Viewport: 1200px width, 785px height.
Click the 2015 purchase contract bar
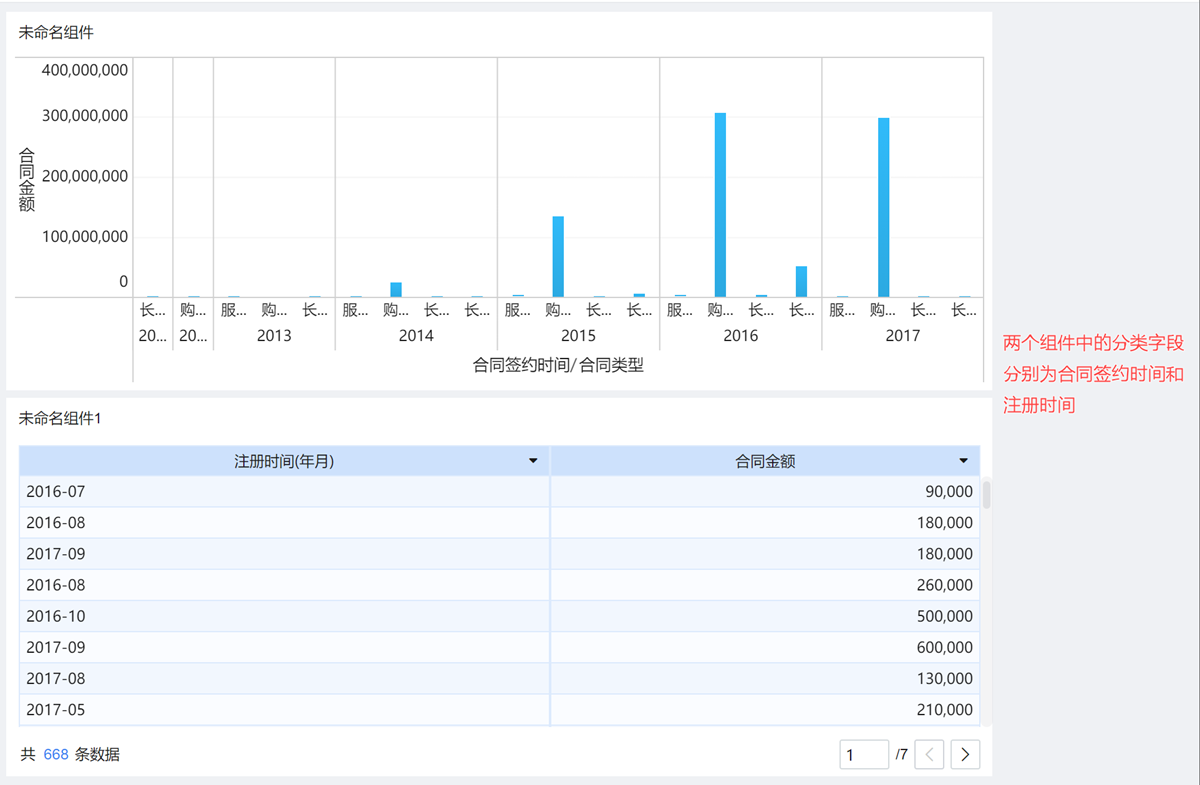[558, 257]
